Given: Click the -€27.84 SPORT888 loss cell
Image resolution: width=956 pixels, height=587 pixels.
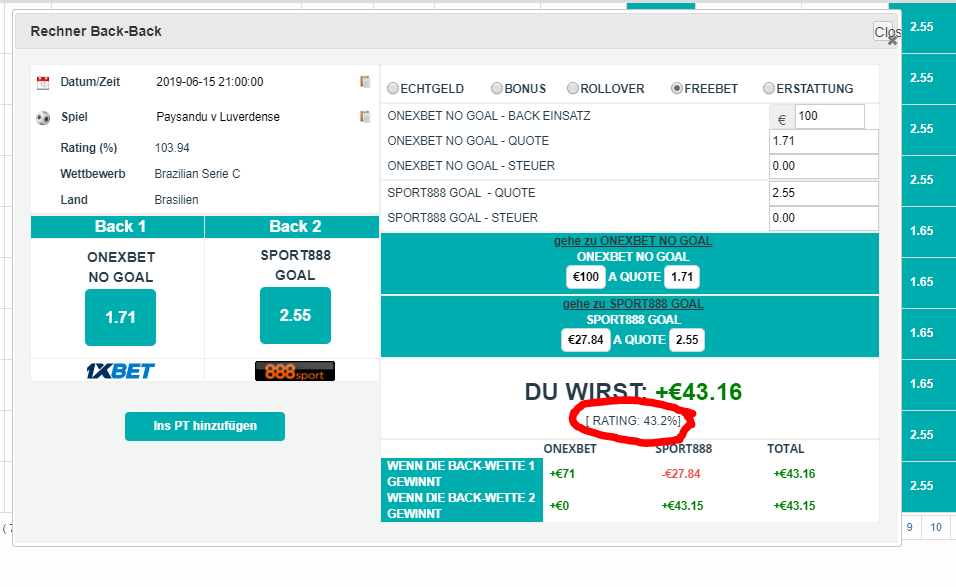Looking at the screenshot, I should (681, 474).
